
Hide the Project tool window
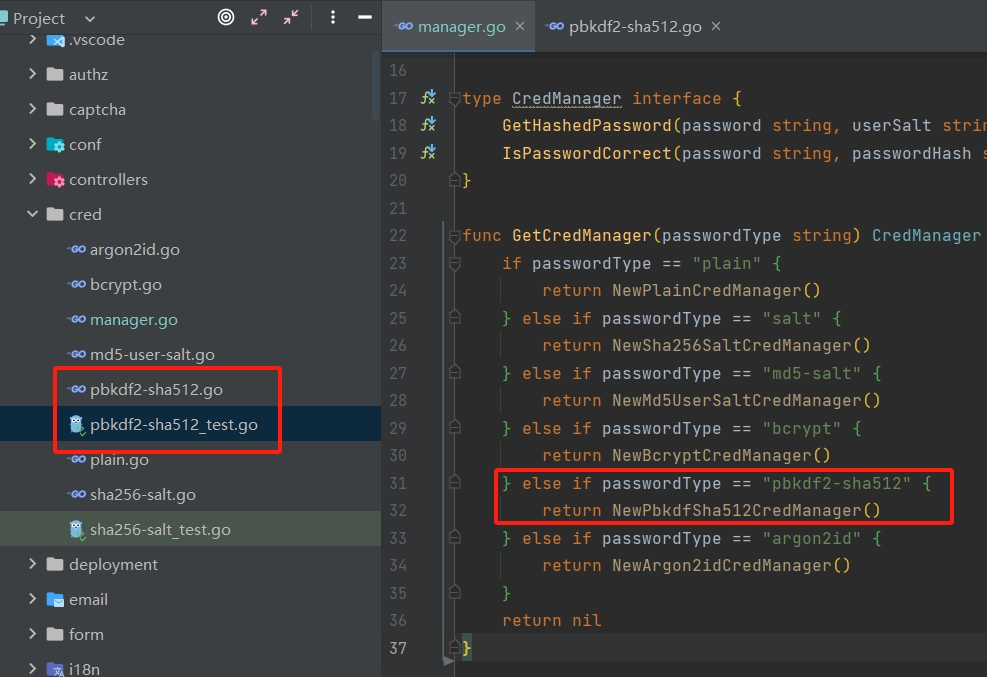coord(365,18)
